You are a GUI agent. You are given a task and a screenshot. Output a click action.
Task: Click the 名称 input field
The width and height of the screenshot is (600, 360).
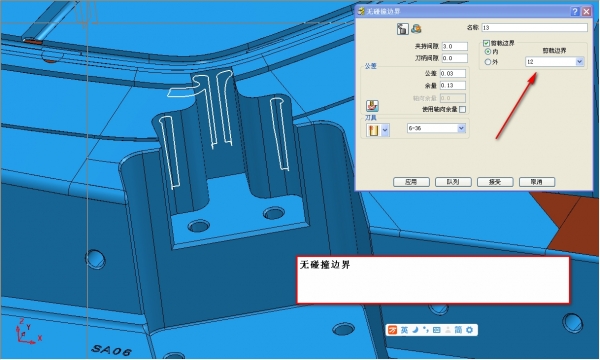[x=534, y=28]
